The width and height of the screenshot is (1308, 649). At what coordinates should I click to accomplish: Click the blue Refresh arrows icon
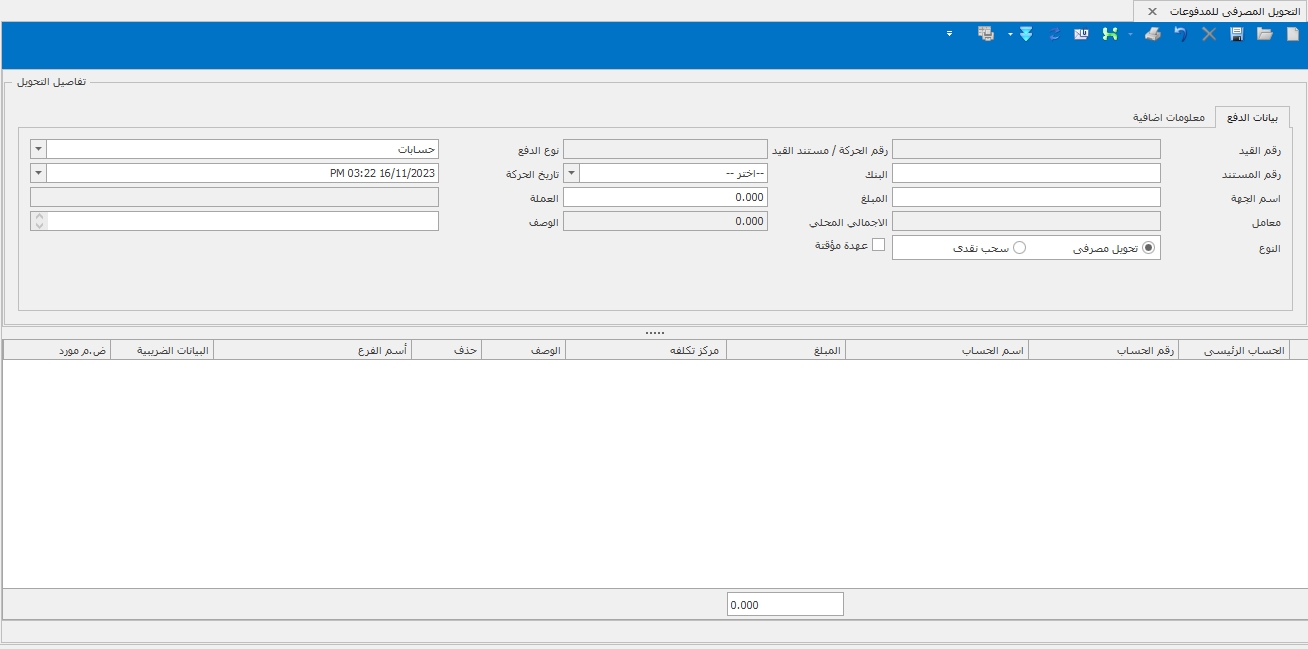click(x=1054, y=34)
